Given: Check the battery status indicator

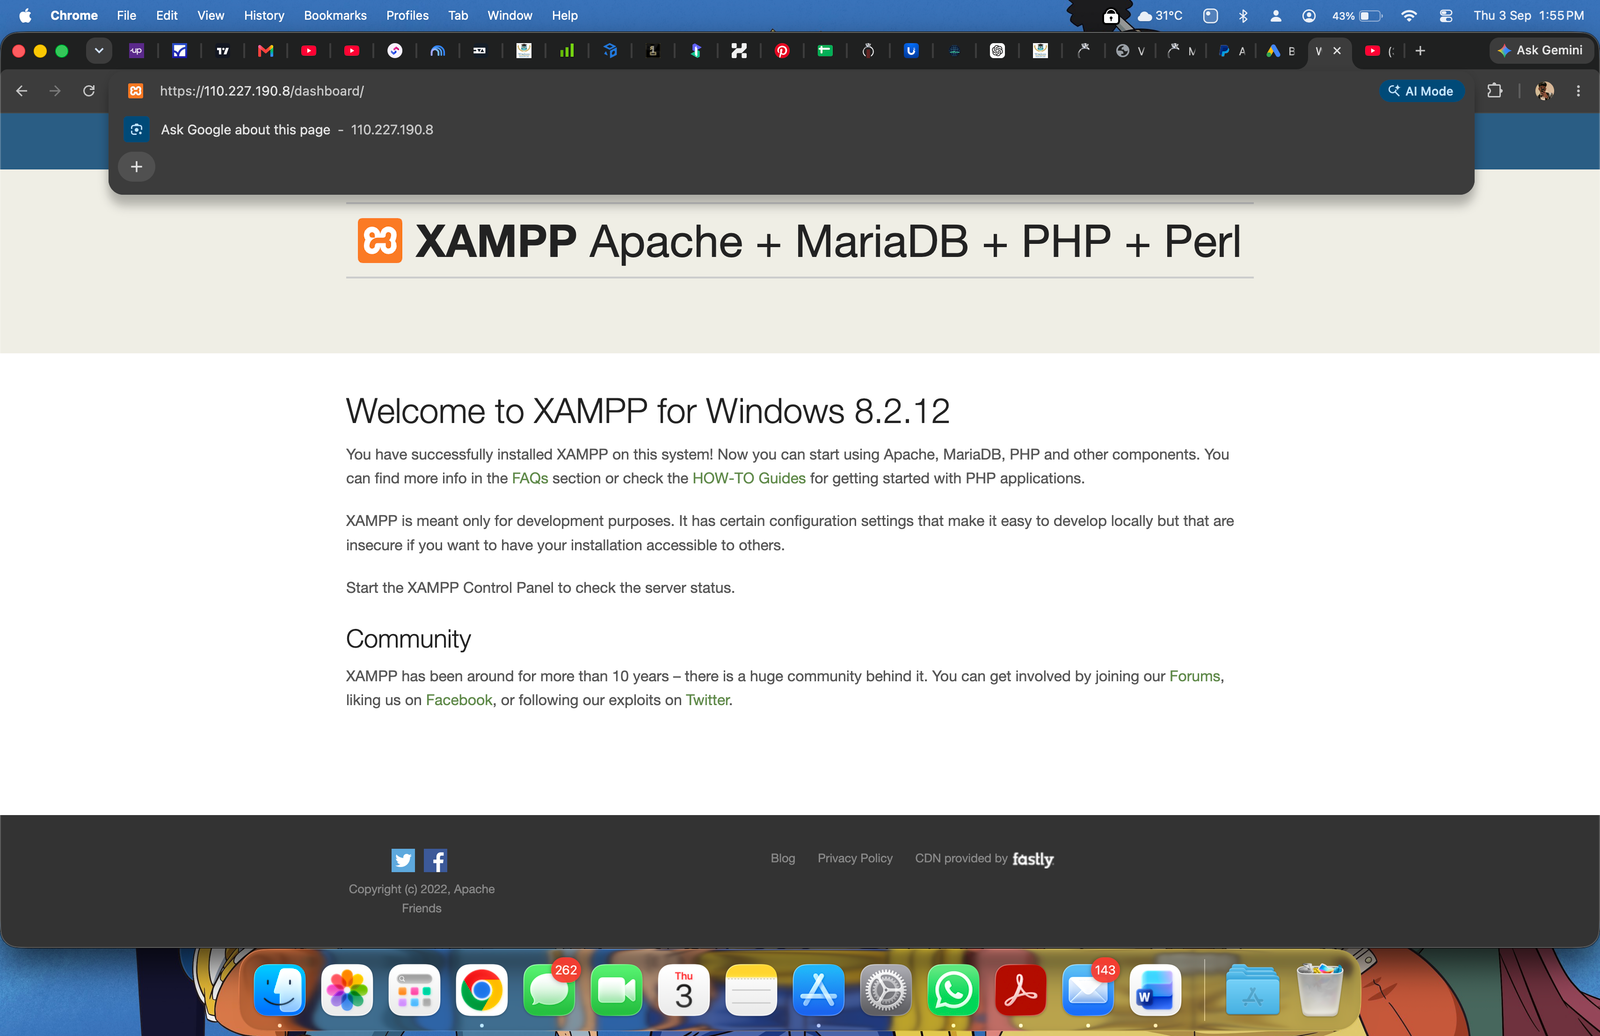Looking at the screenshot, I should pyautogui.click(x=1357, y=15).
